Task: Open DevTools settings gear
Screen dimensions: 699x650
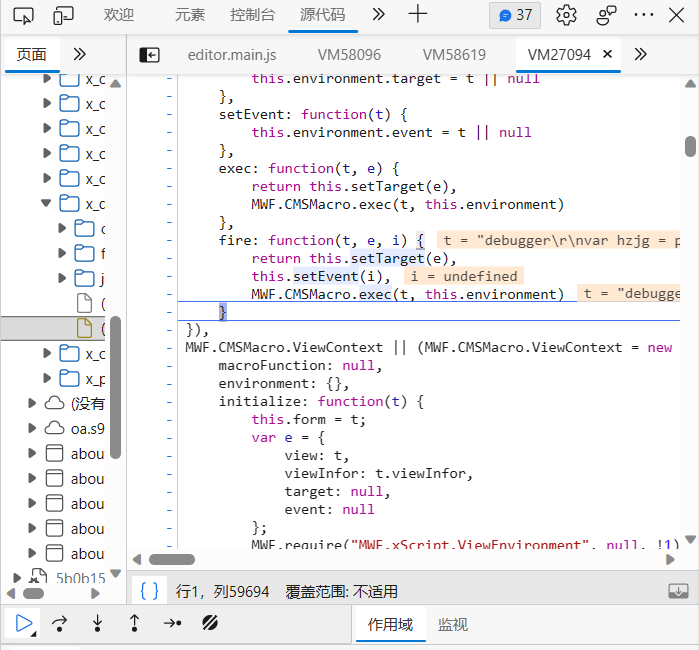Action: point(567,15)
